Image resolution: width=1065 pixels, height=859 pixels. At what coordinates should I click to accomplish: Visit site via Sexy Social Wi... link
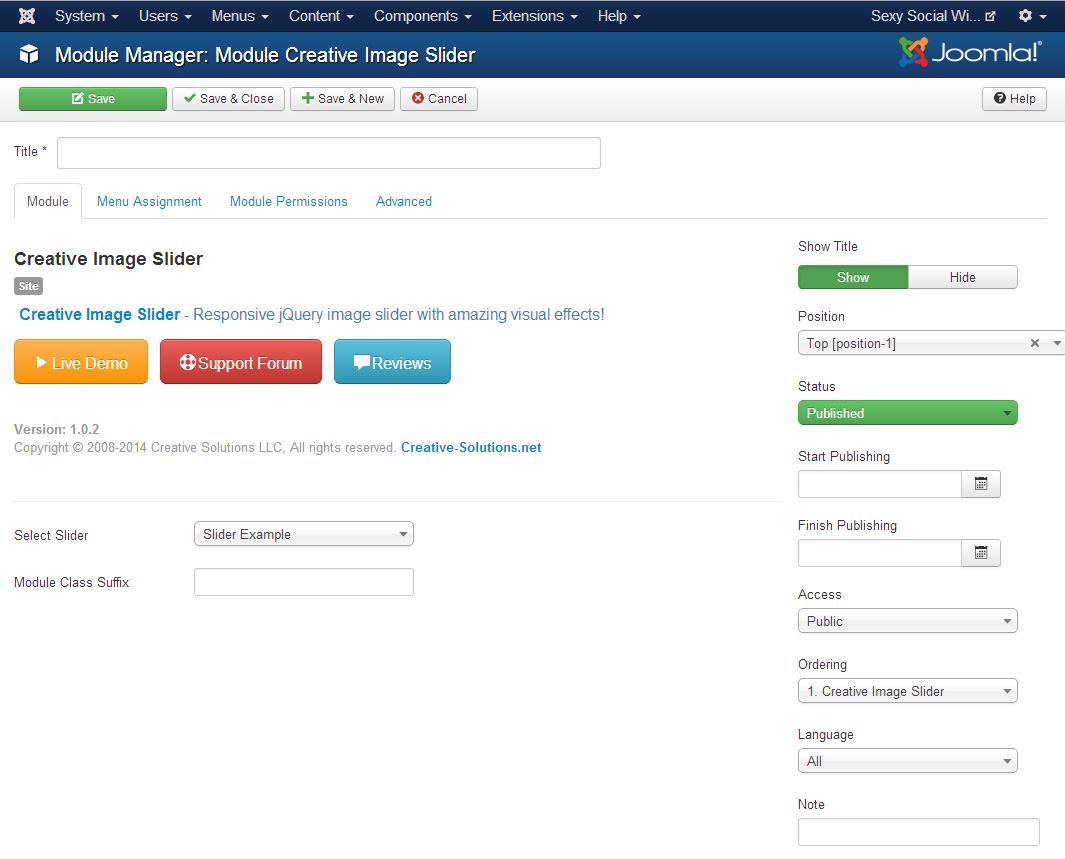[933, 16]
